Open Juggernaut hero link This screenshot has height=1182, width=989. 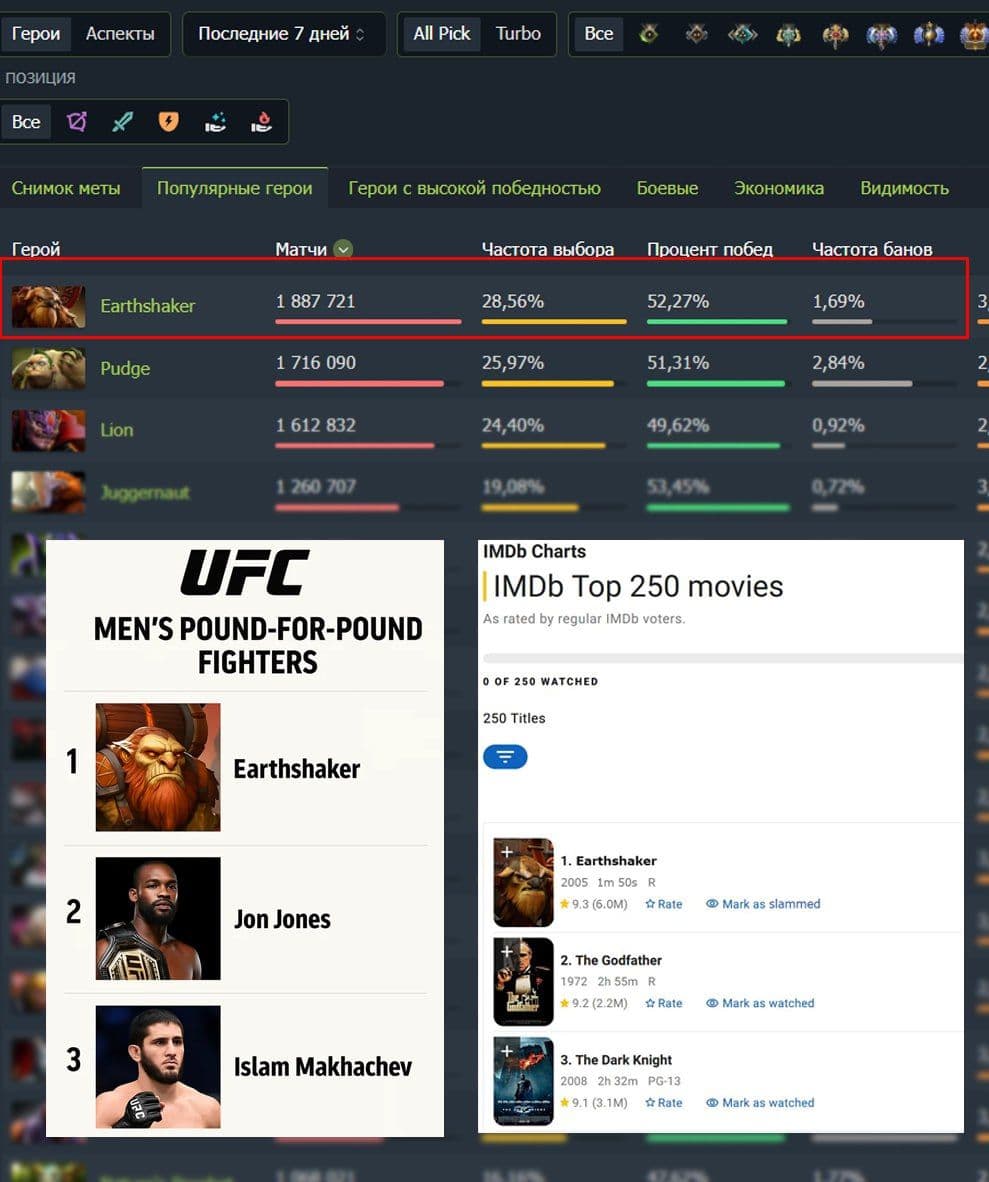click(x=145, y=493)
